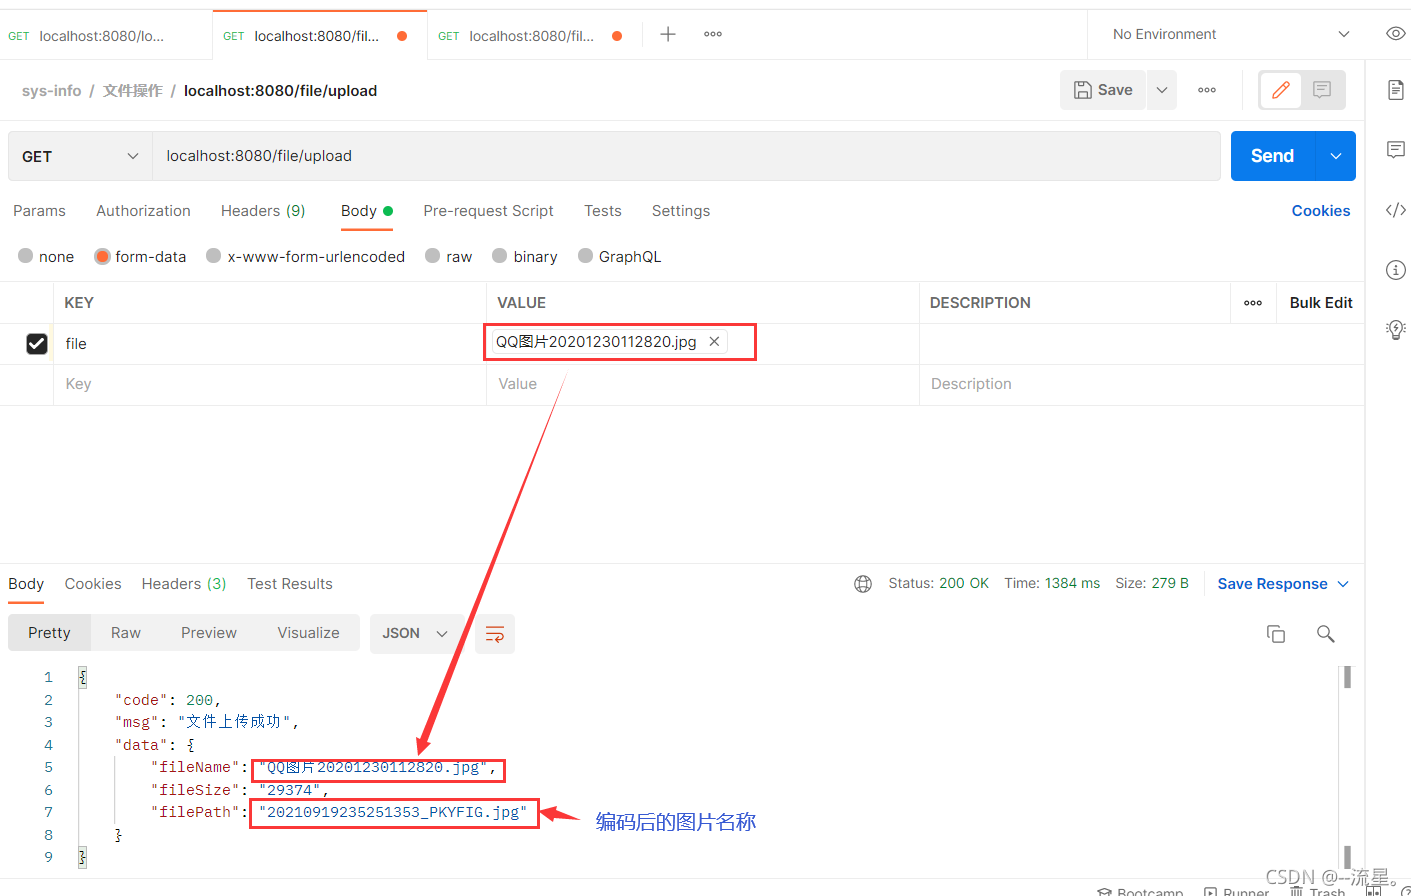This screenshot has width=1411, height=896.
Task: Click the lightbulb suggestions icon
Action: (1396, 330)
